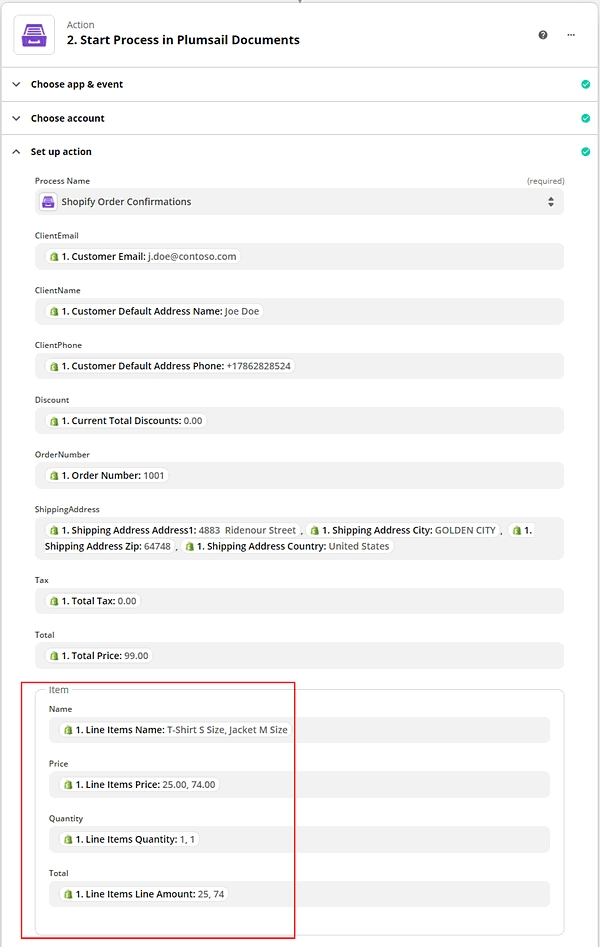600x947 pixels.
Task: Click Shopify icon in Line Items Quantity token
Action: [68, 839]
